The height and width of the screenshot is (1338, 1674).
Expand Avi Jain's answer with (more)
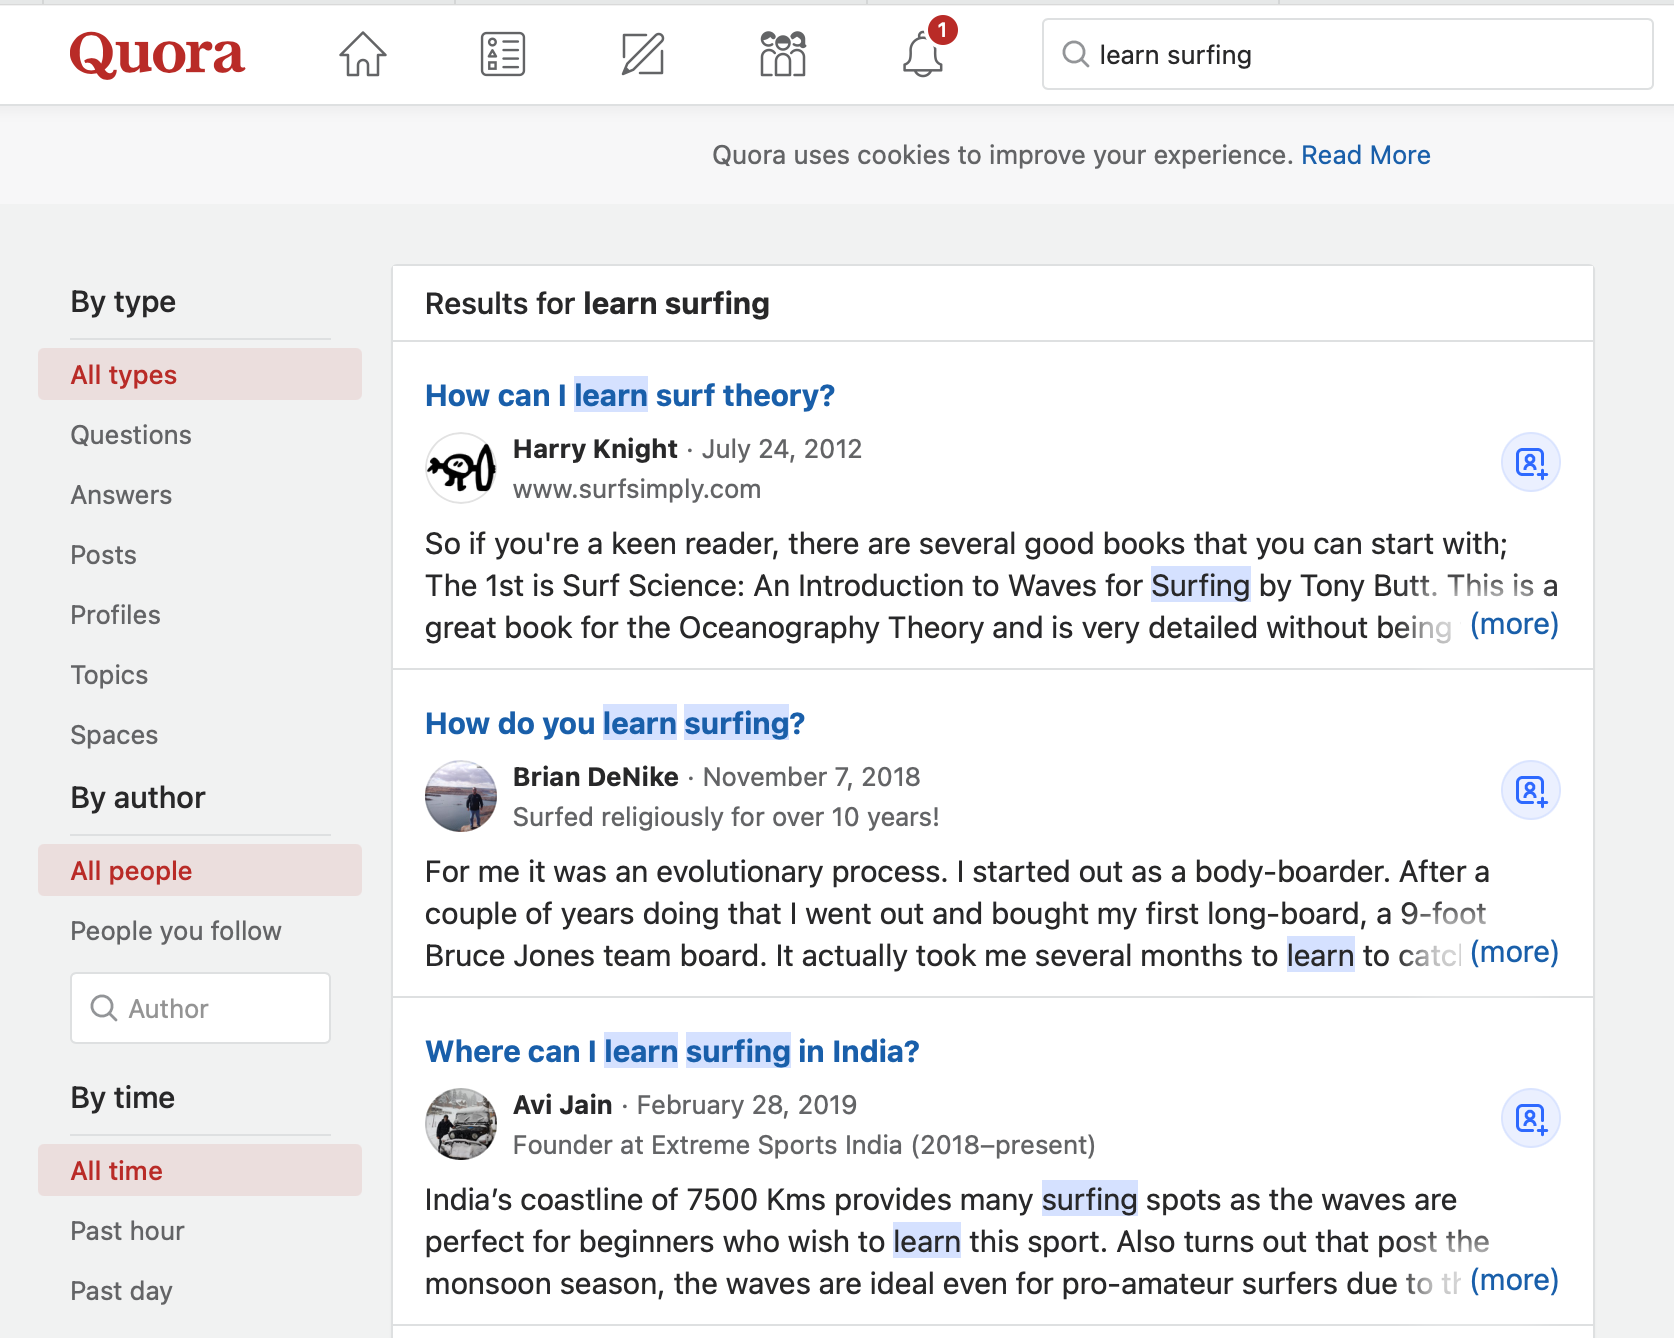[1514, 1281]
